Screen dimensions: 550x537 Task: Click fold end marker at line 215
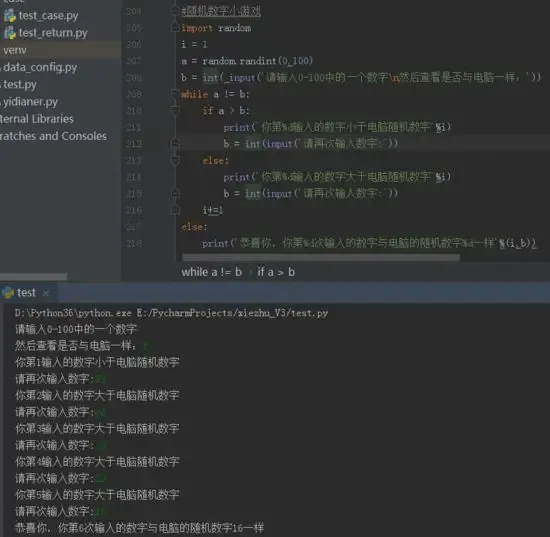(x=175, y=193)
